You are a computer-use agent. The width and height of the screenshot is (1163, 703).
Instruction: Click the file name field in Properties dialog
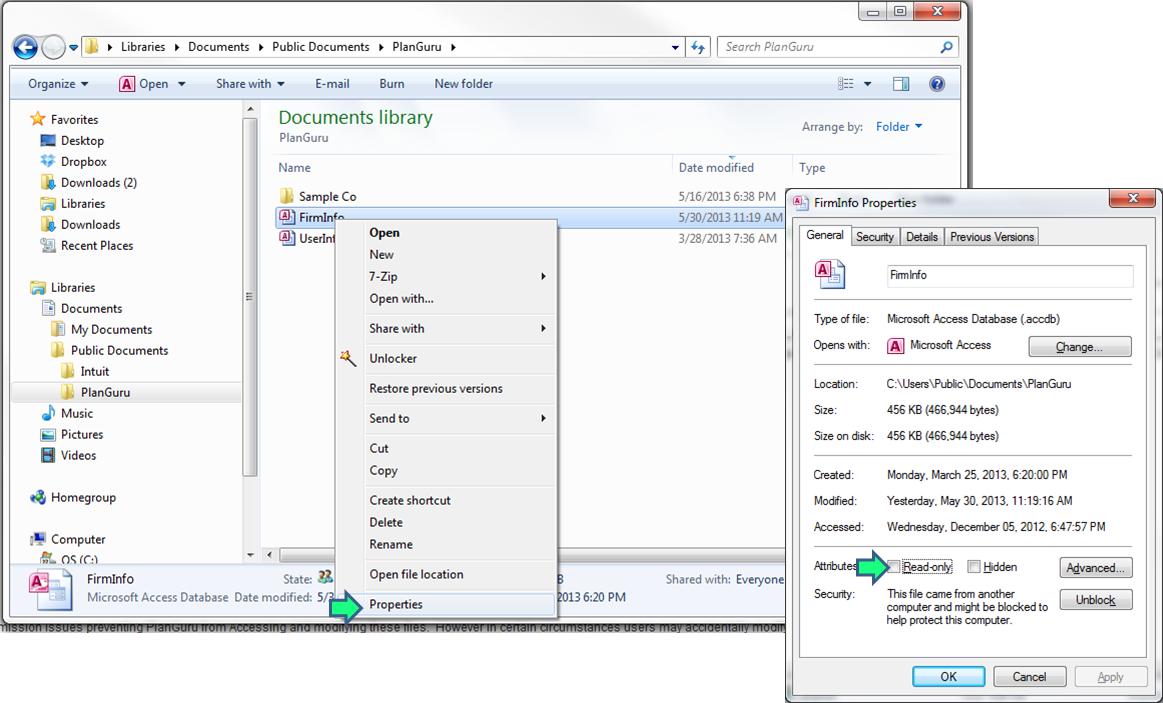coord(1010,275)
